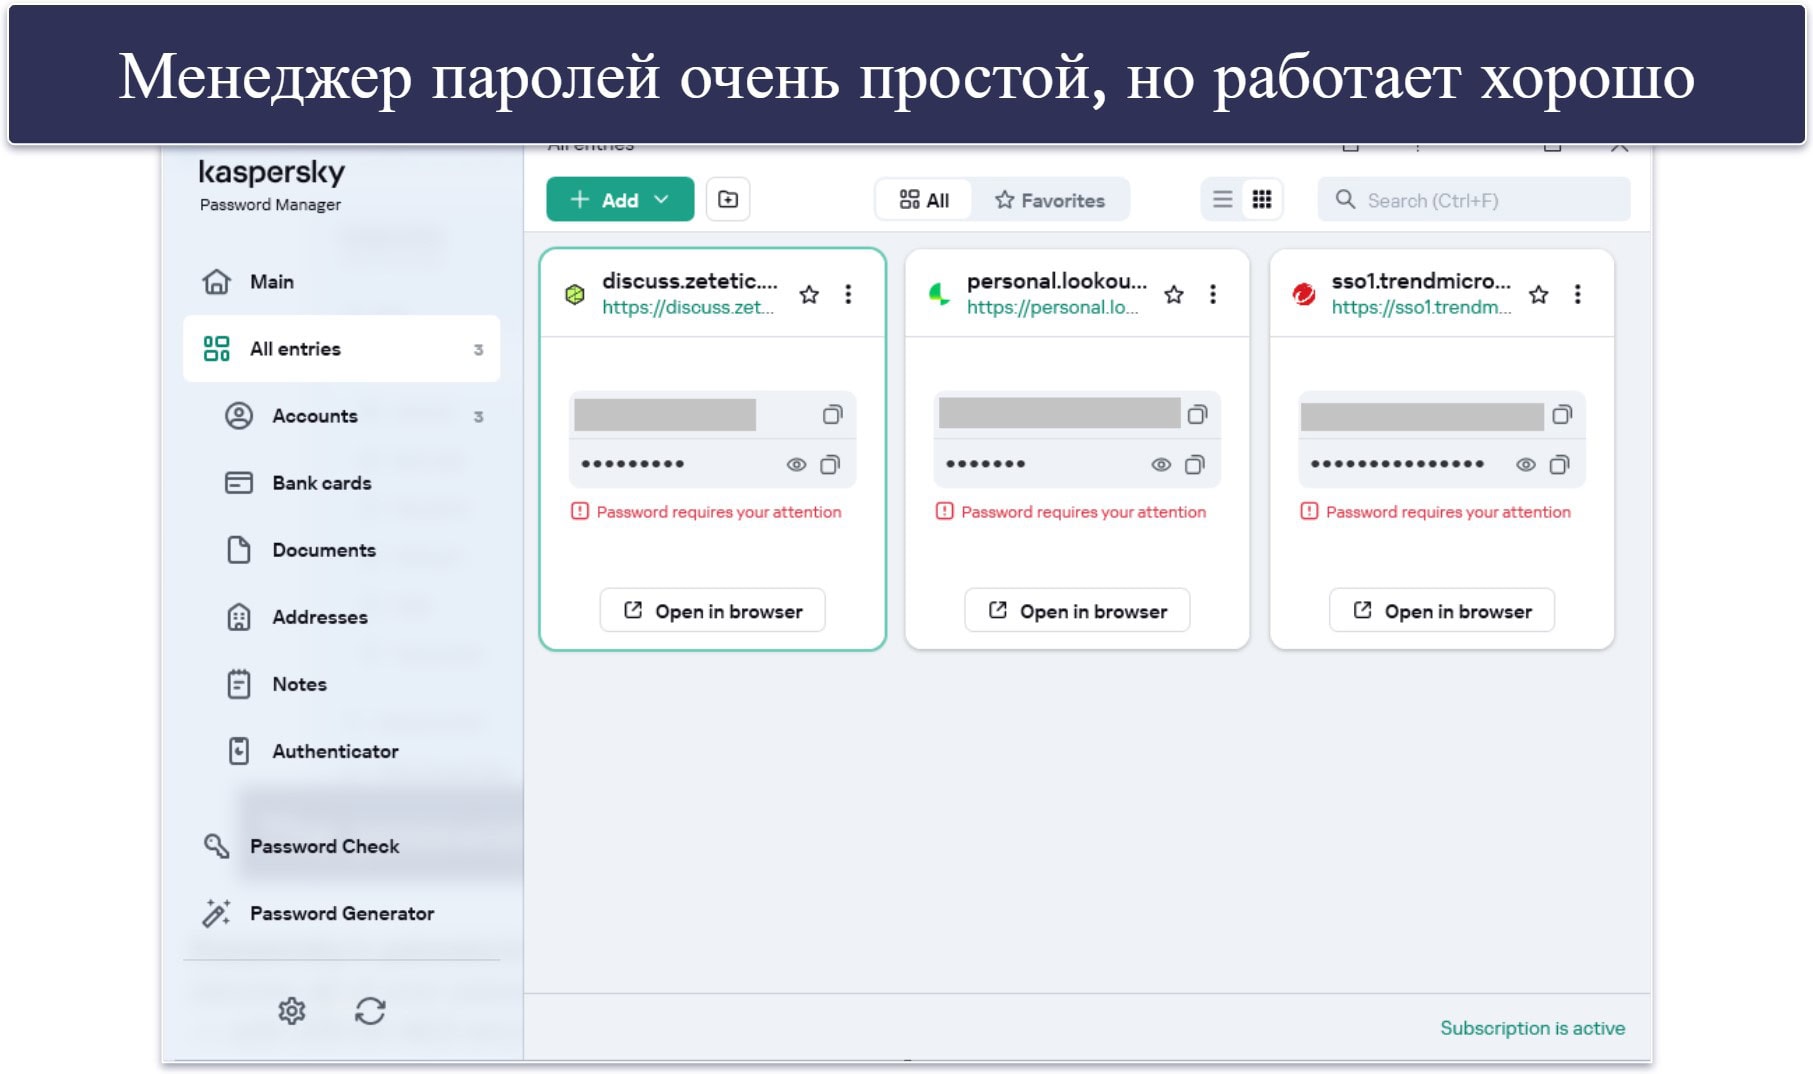Favorite the discuss.zetetic entry
1813x1074 pixels.
tap(809, 294)
